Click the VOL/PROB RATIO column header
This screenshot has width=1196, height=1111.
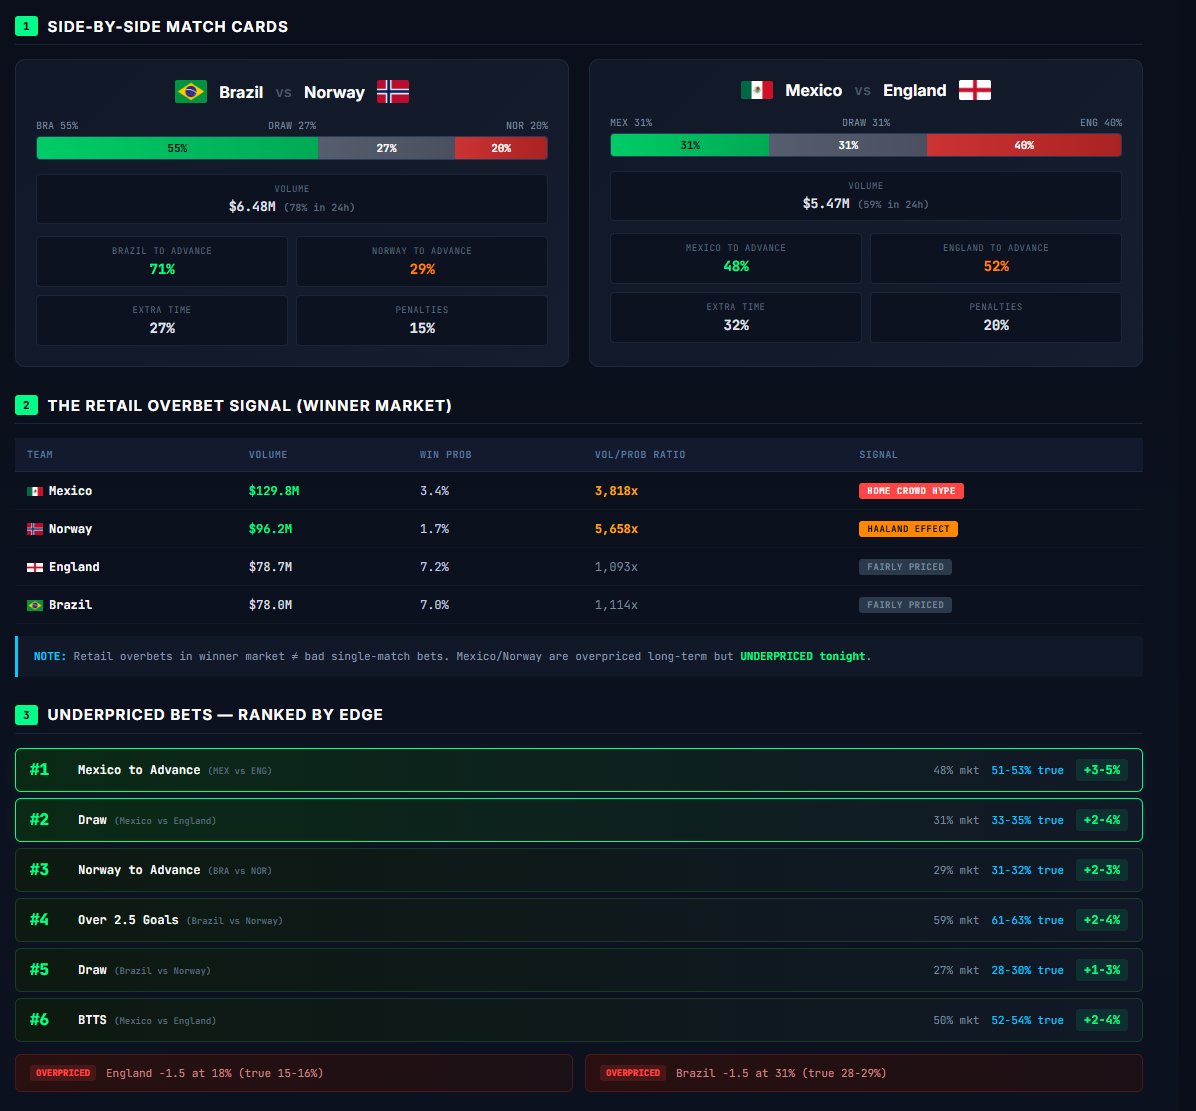click(x=640, y=454)
